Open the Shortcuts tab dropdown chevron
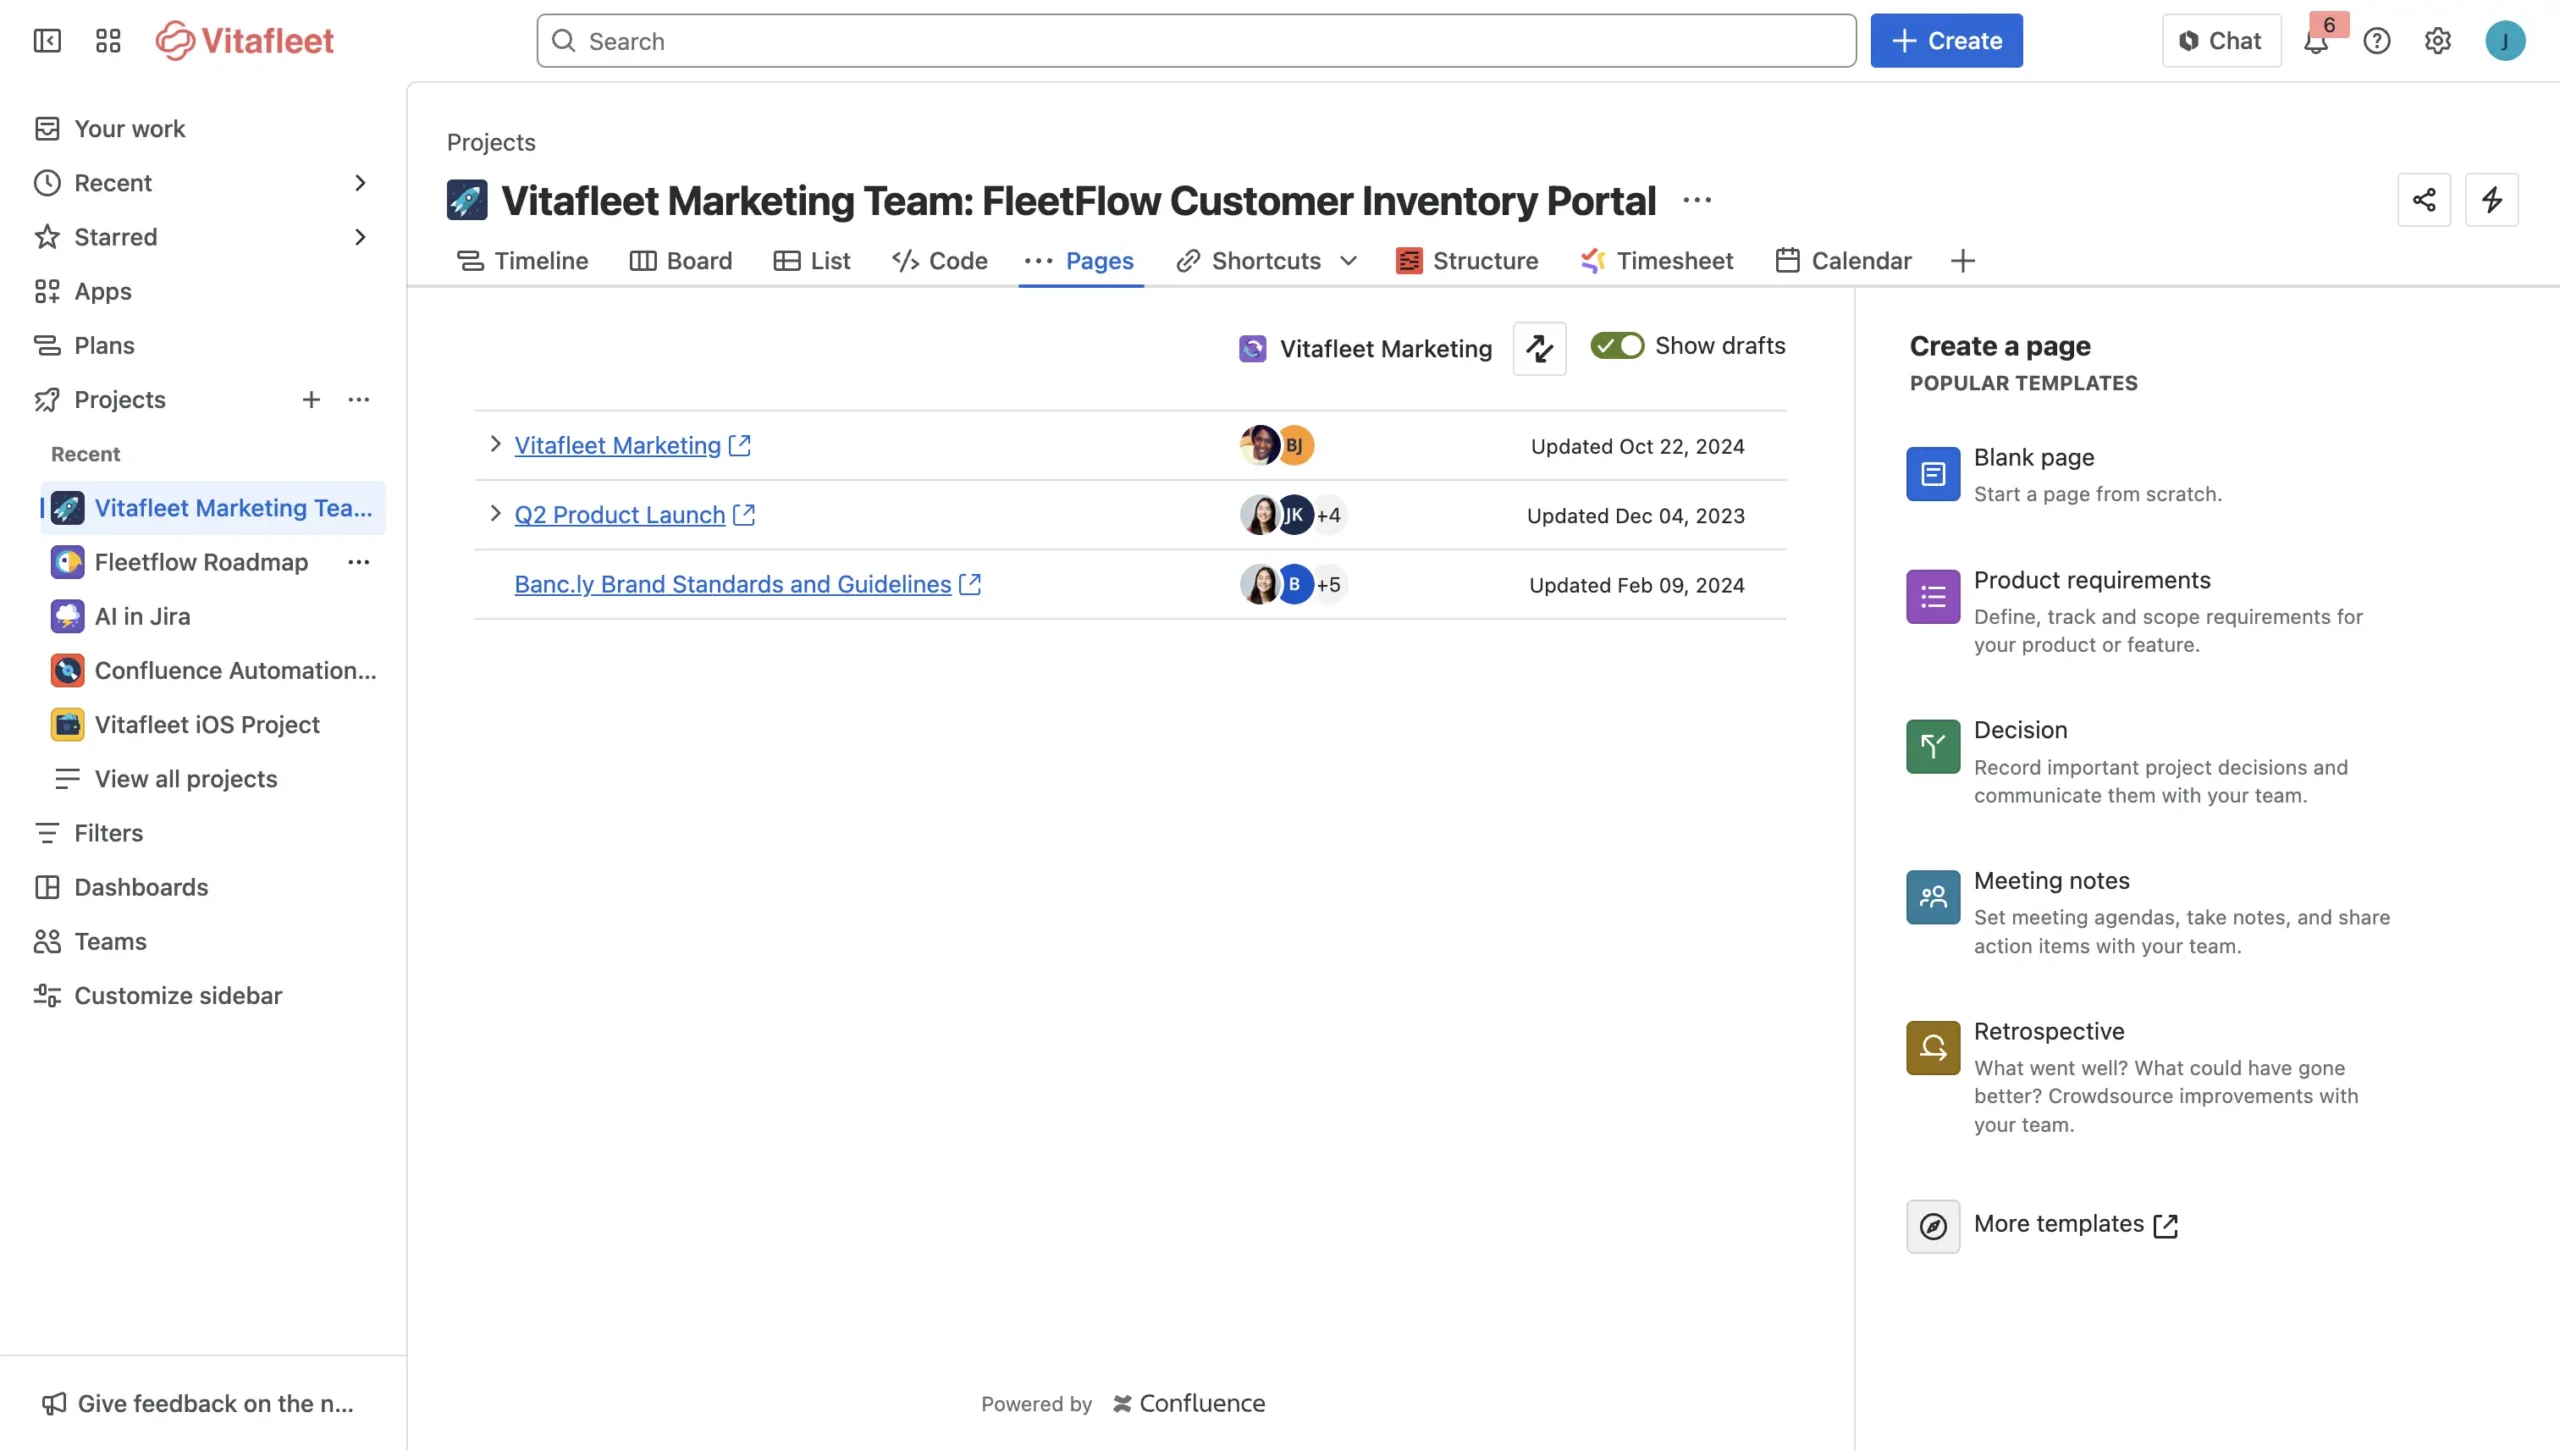 1348,261
